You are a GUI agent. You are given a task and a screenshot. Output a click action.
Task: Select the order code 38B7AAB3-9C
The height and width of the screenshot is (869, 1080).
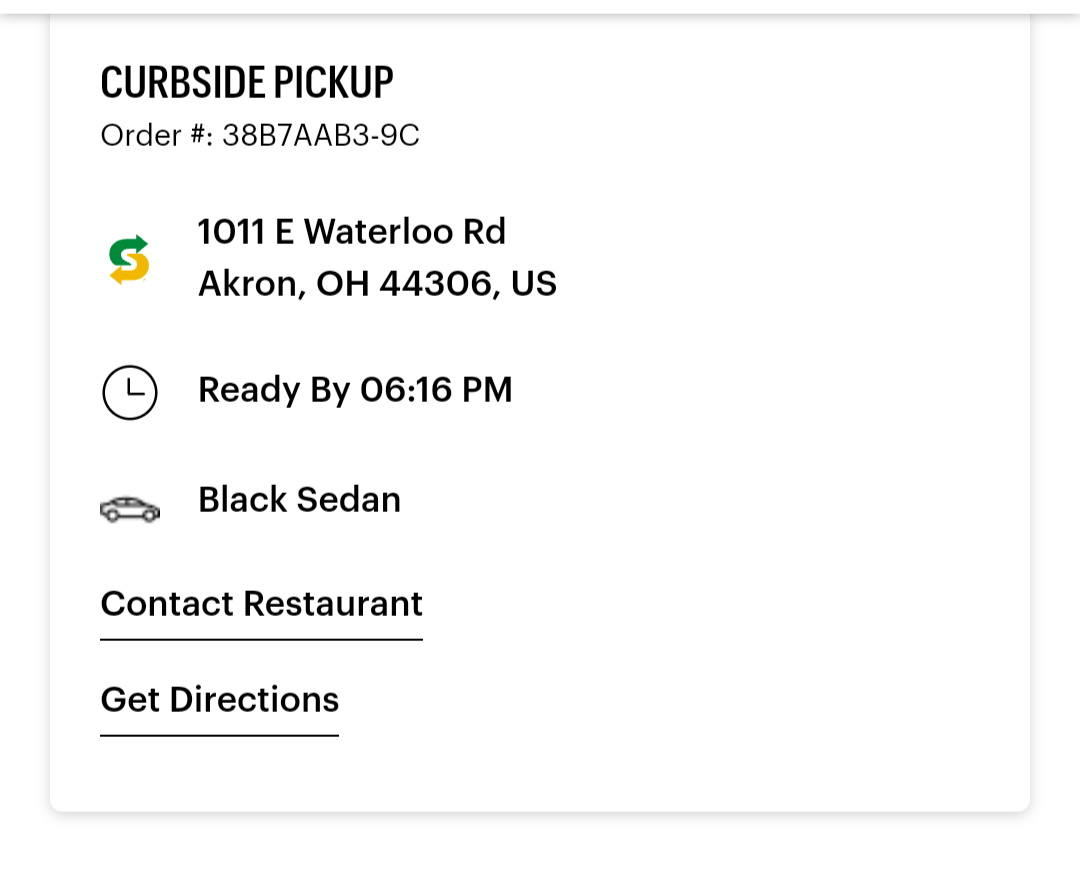[321, 136]
